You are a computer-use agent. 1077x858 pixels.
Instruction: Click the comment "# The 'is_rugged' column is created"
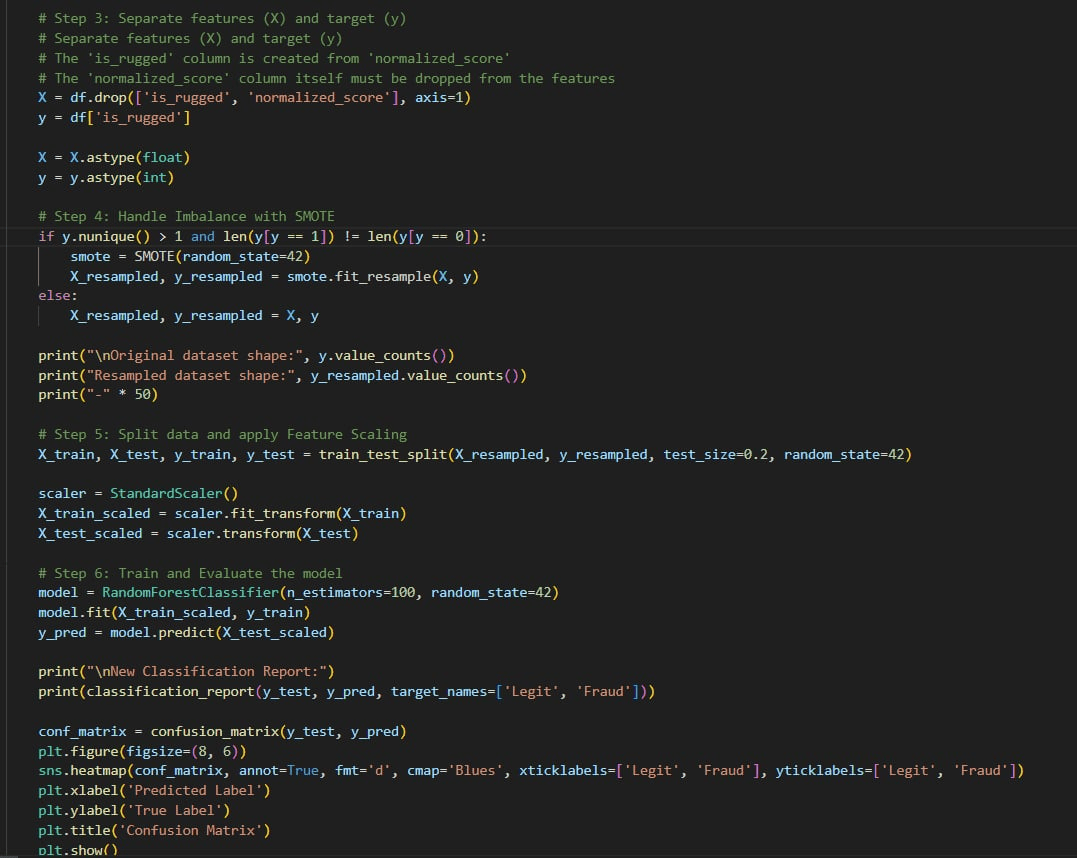(274, 58)
